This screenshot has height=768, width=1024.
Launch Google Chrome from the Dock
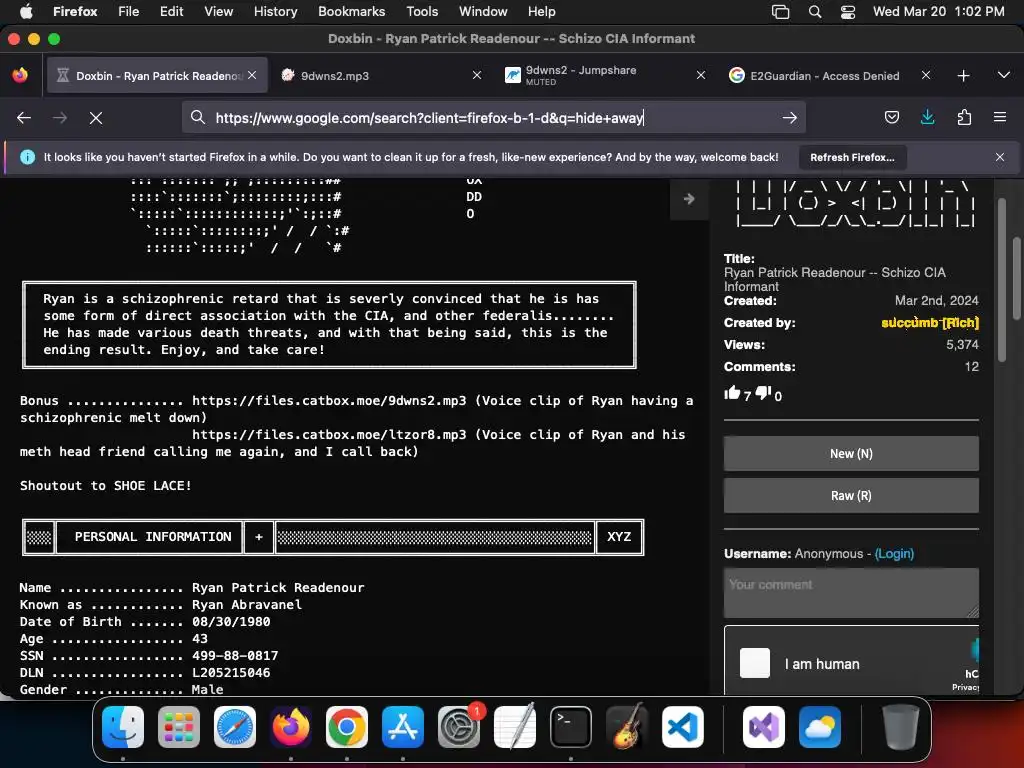(x=347, y=727)
